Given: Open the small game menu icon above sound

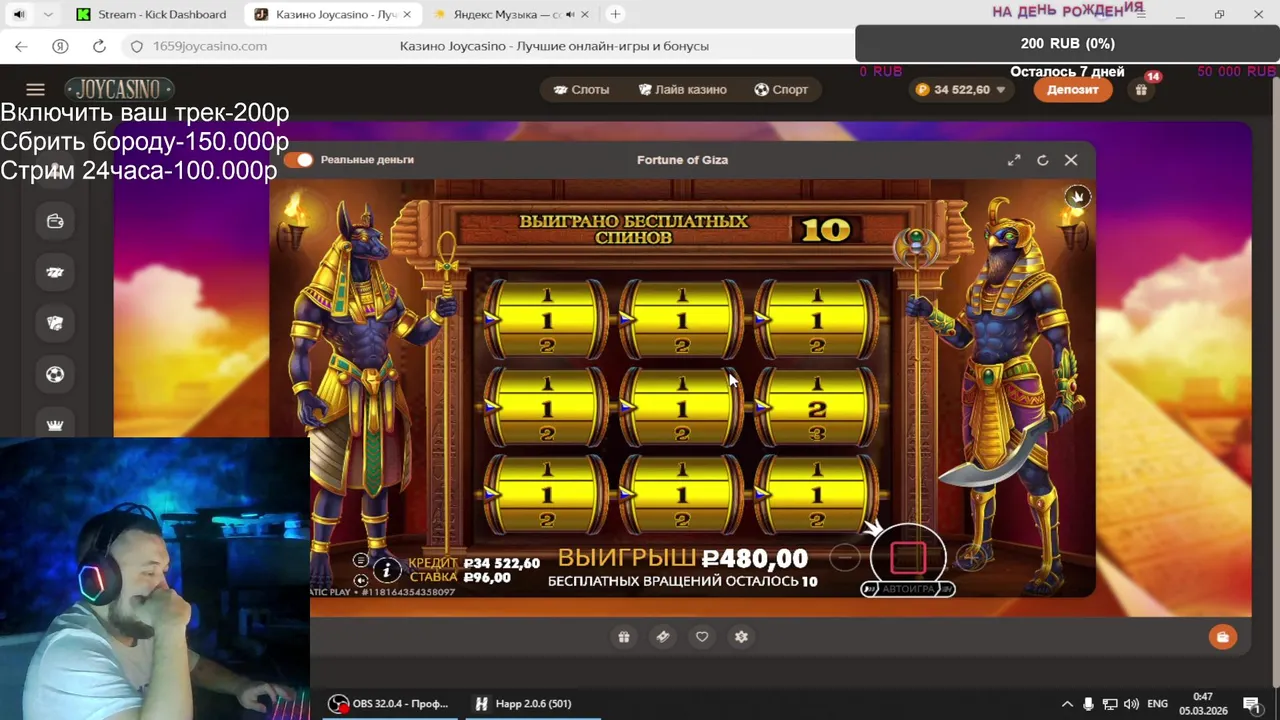Looking at the screenshot, I should [x=361, y=560].
